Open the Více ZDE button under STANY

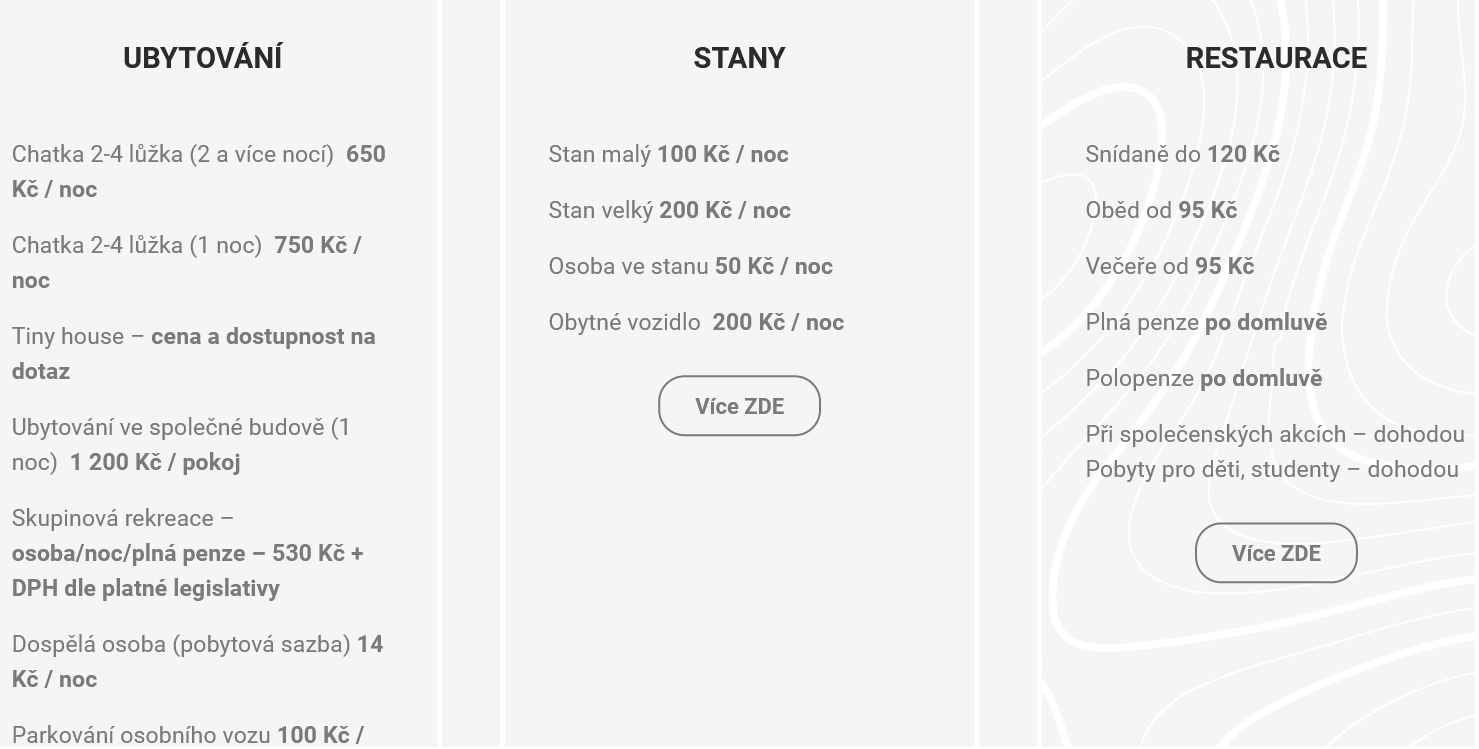click(x=739, y=406)
